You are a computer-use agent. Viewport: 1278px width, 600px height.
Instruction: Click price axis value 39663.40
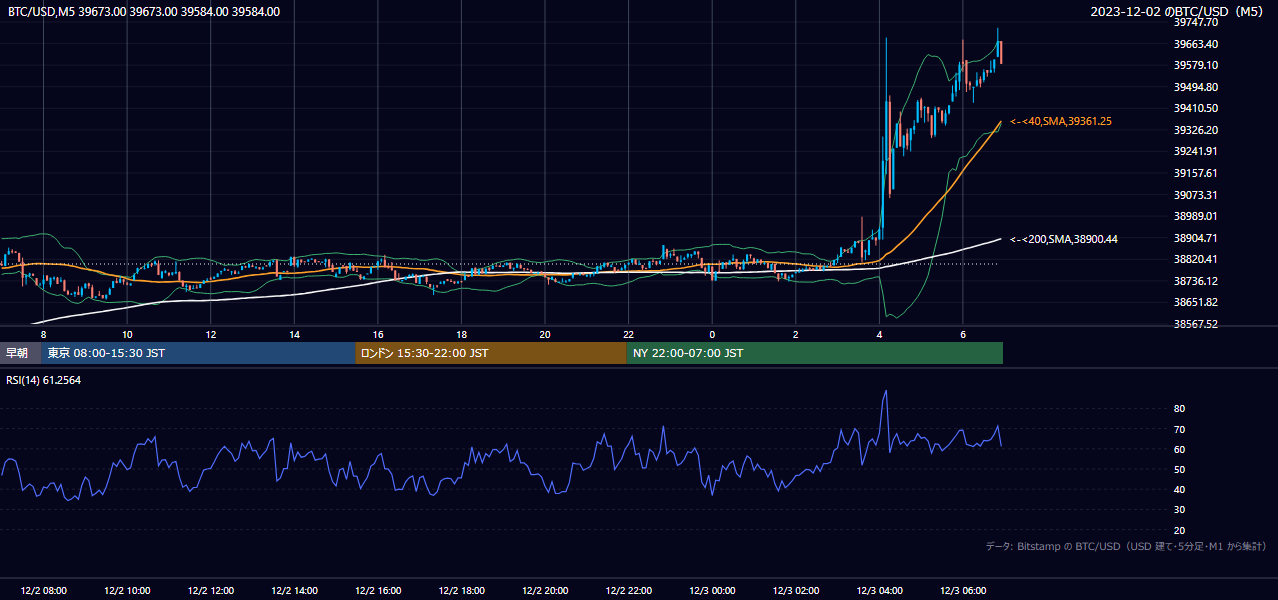click(x=1195, y=44)
